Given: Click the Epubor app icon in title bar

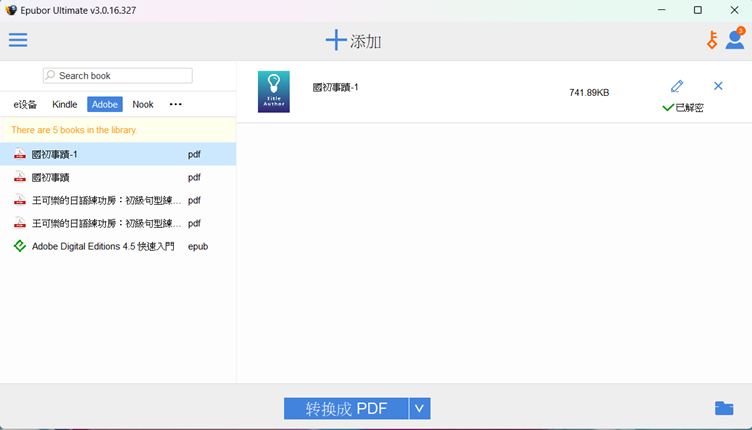Looking at the screenshot, I should point(11,10).
